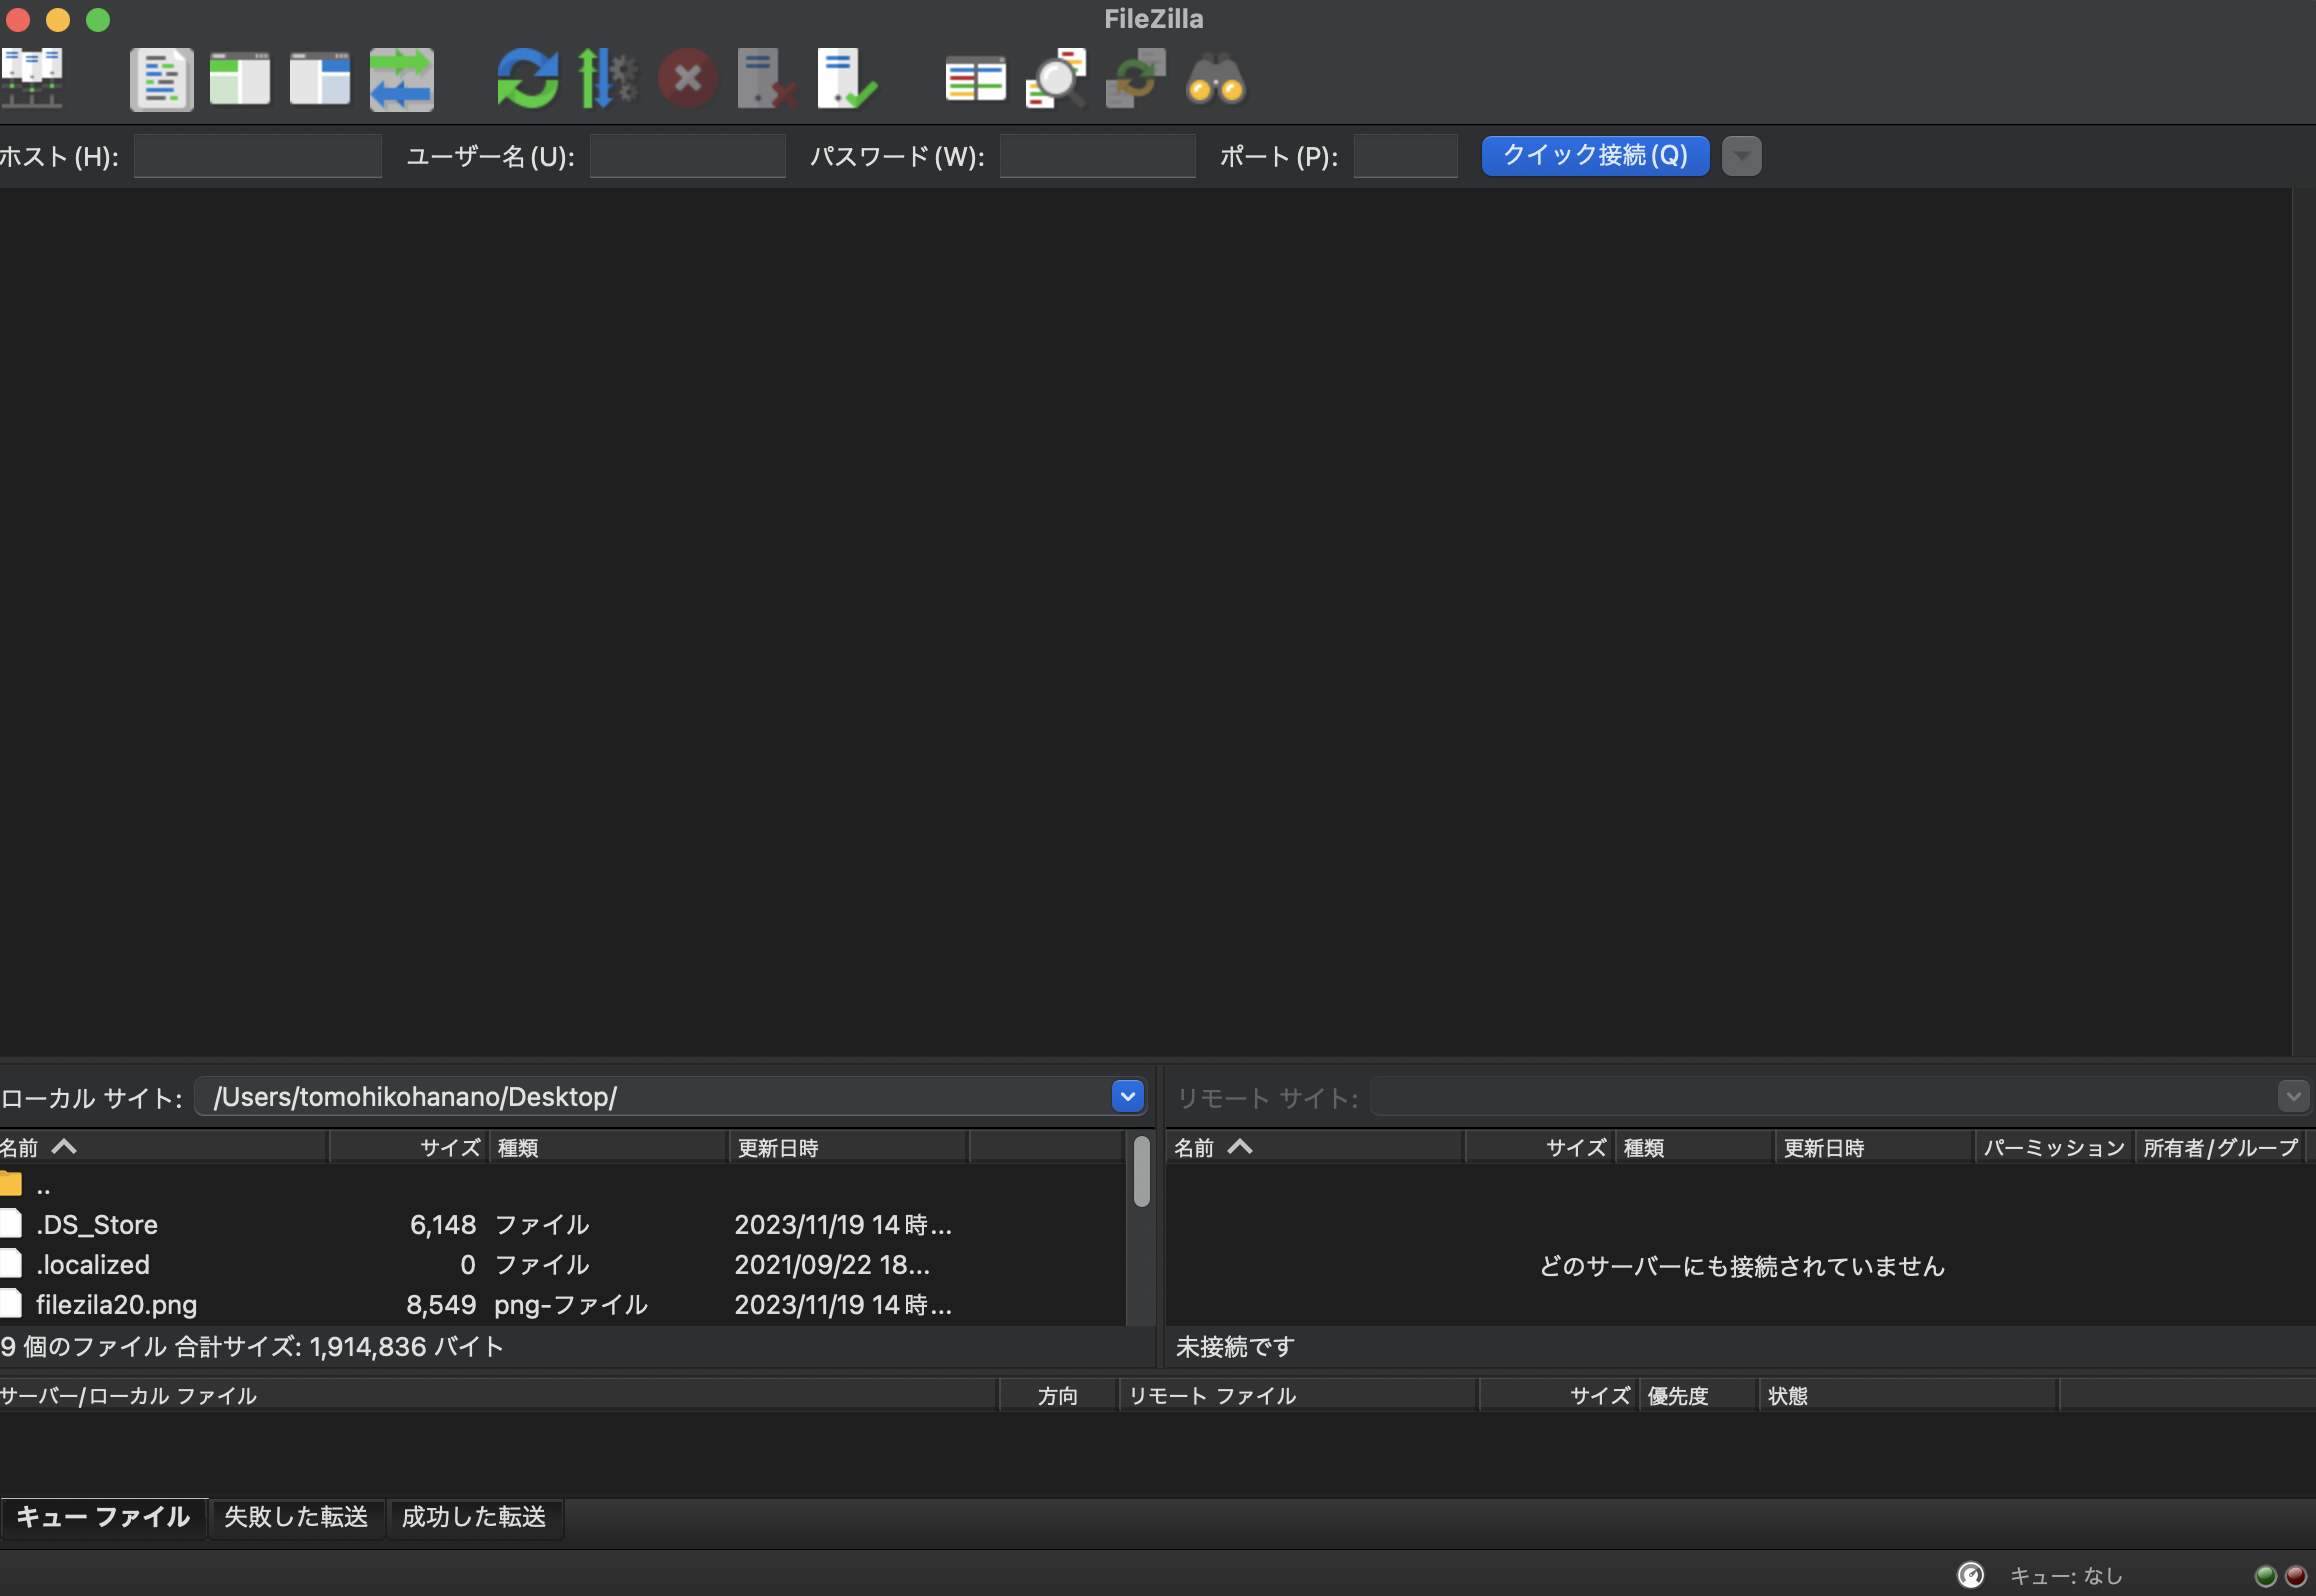Image resolution: width=2316 pixels, height=1596 pixels.
Task: Toggle the local directory tree display
Action: pos(240,79)
